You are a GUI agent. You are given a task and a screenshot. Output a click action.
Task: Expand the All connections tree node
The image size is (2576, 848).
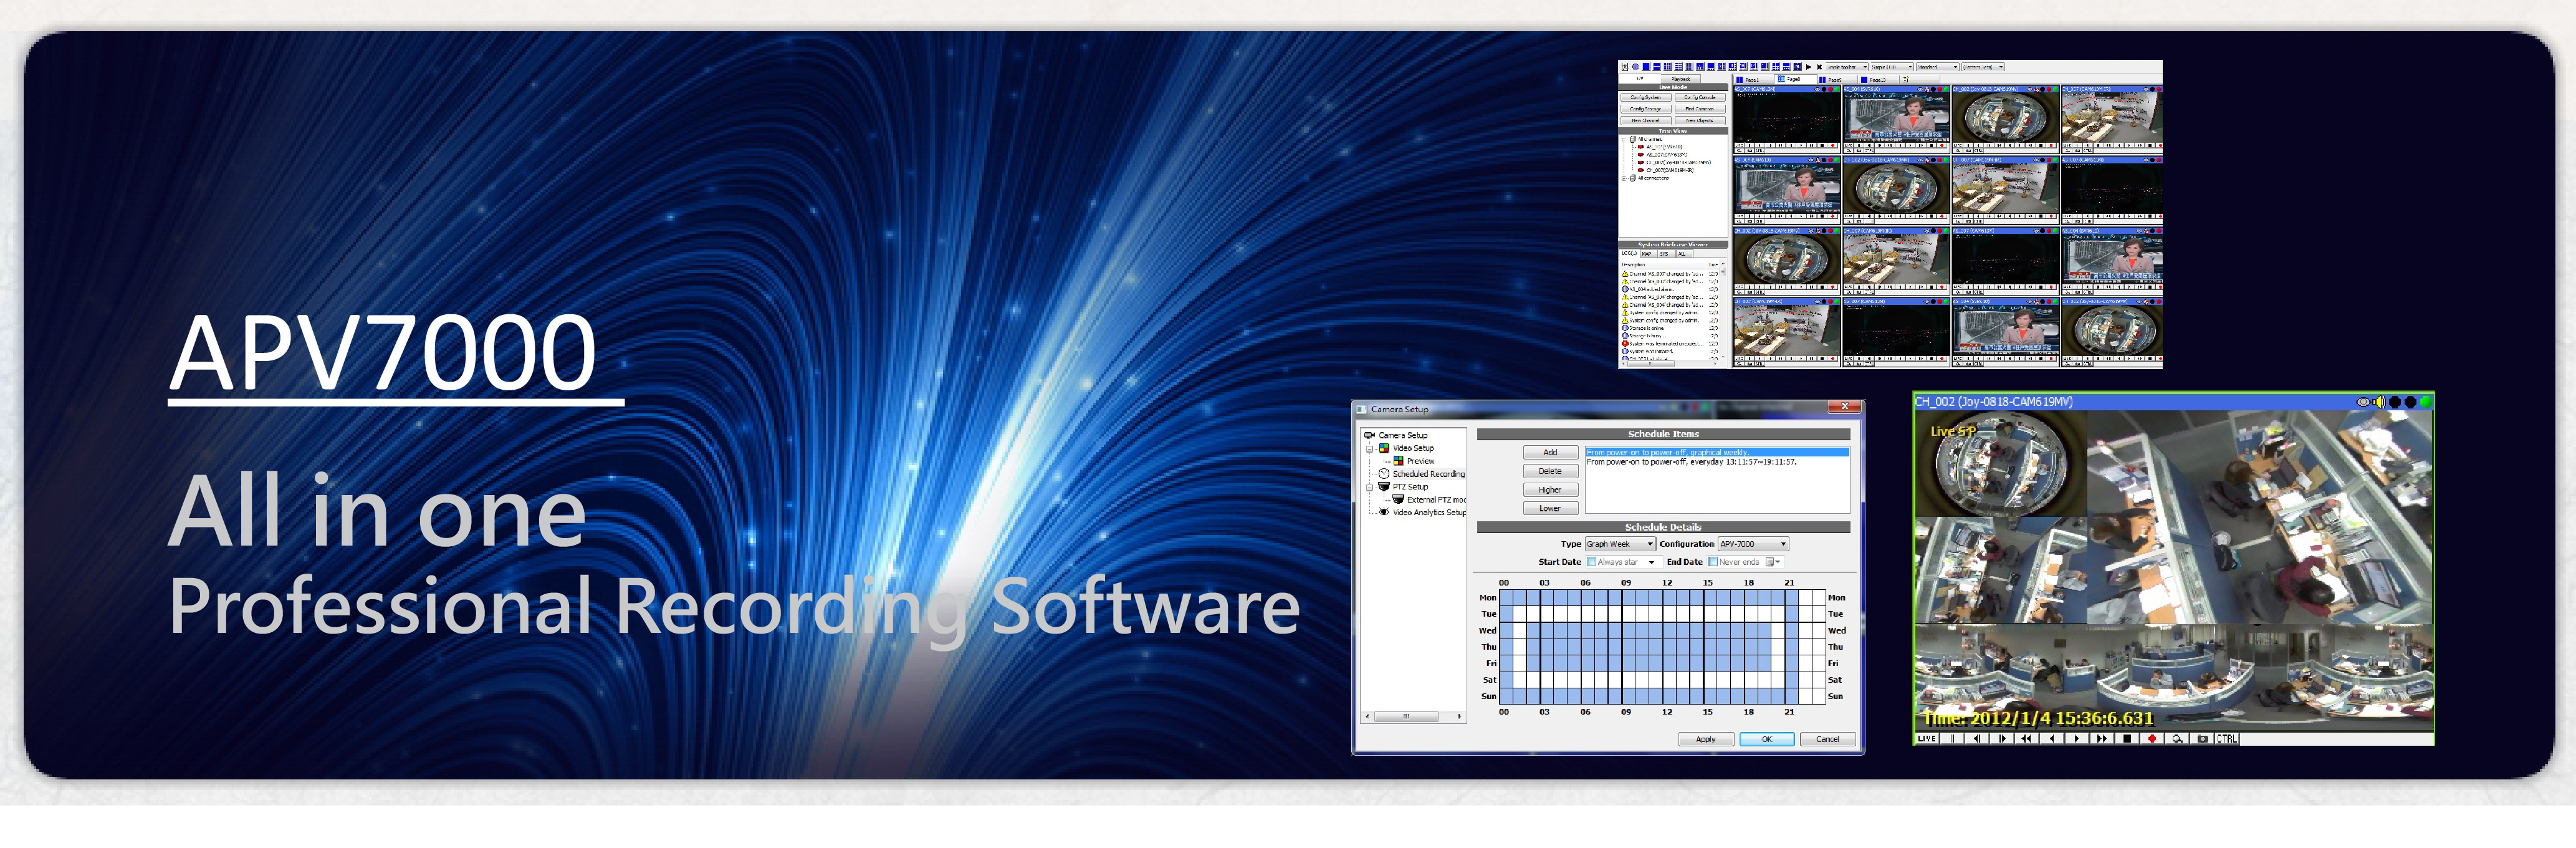1624,178
